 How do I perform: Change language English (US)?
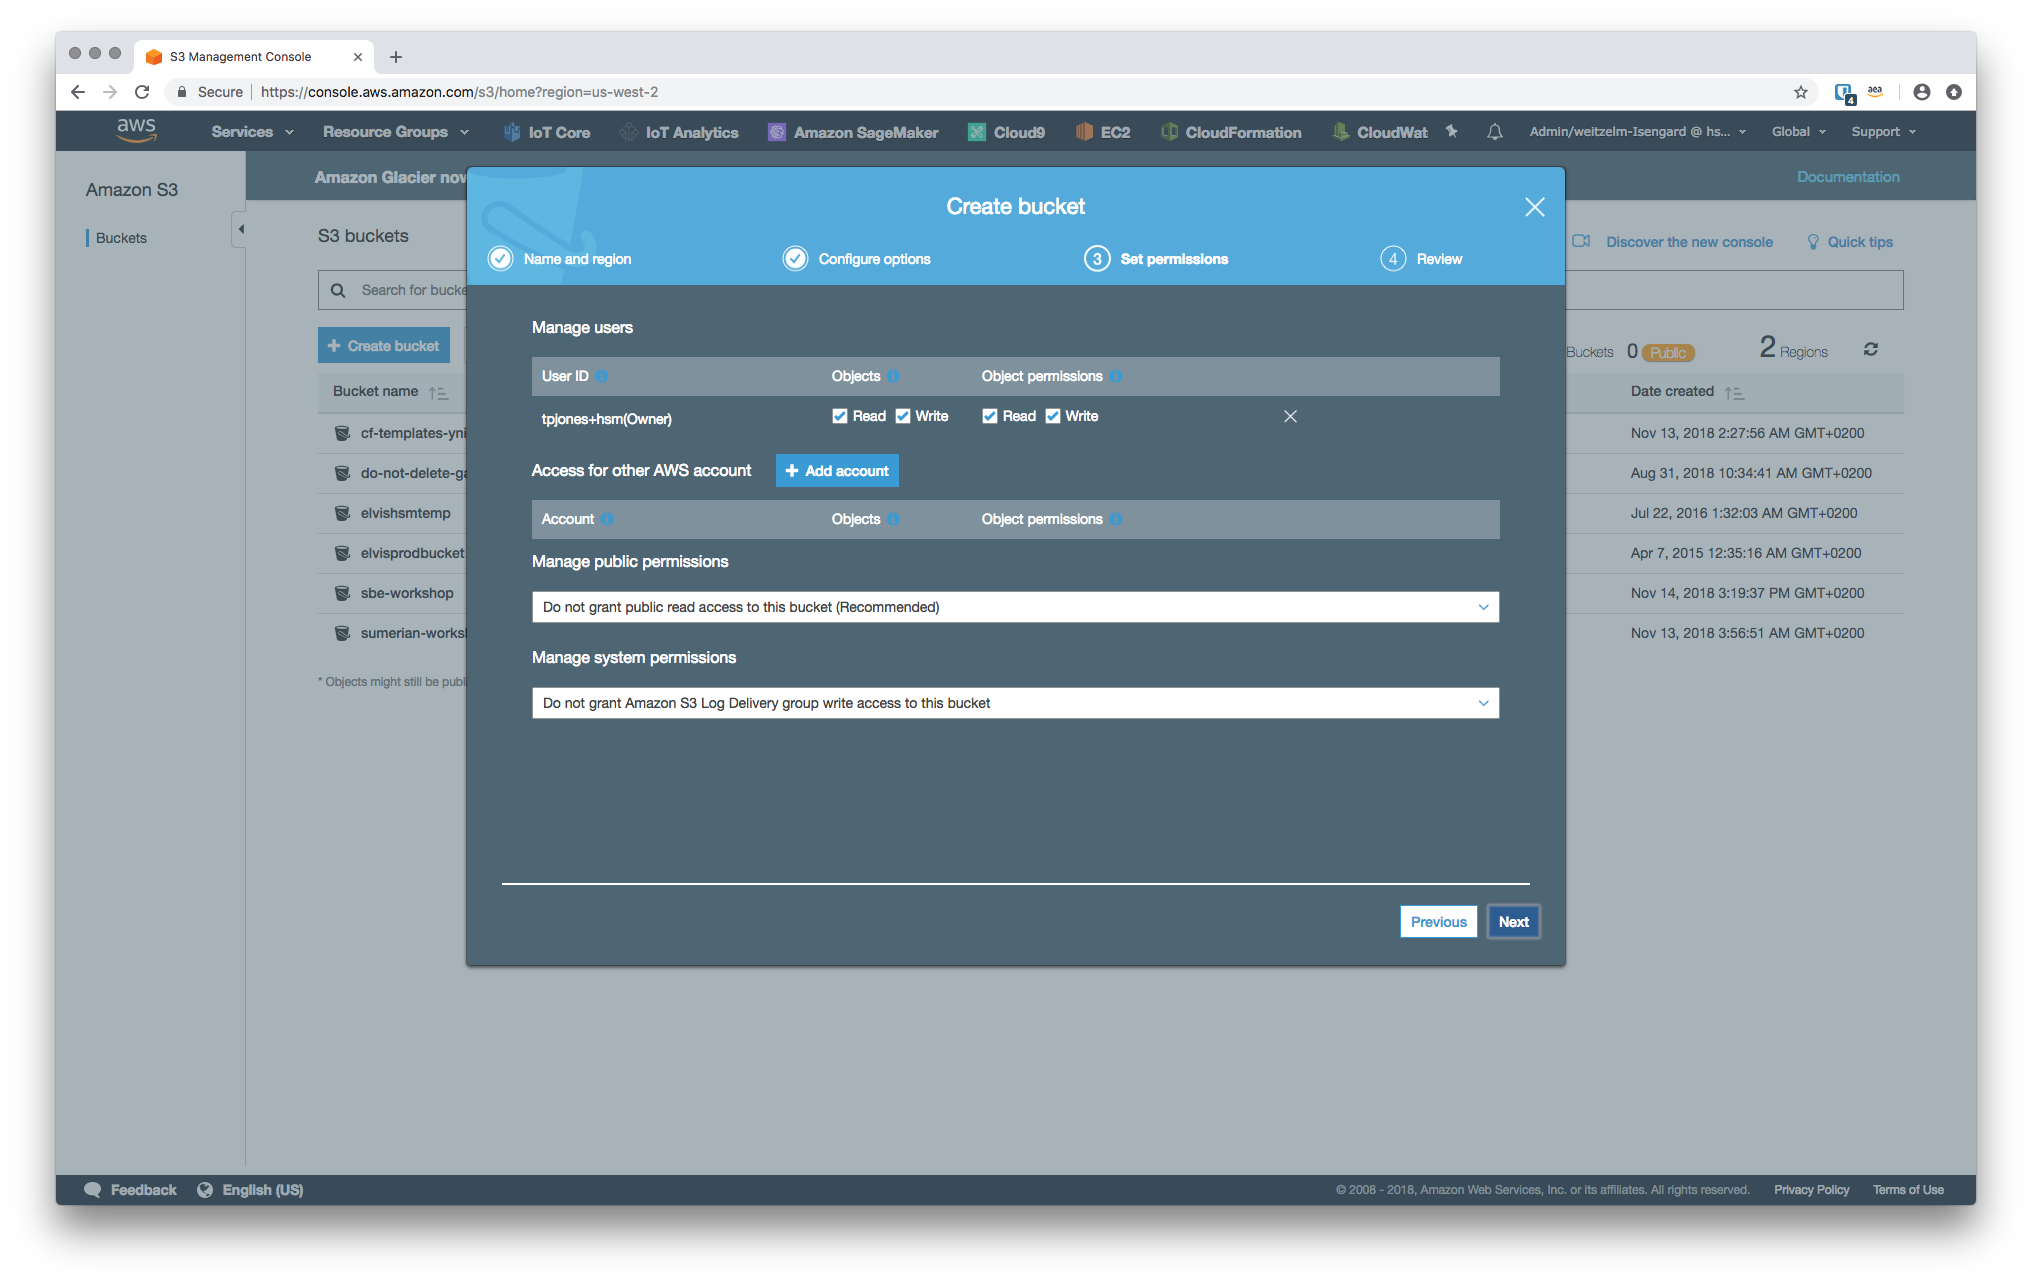pos(251,1190)
